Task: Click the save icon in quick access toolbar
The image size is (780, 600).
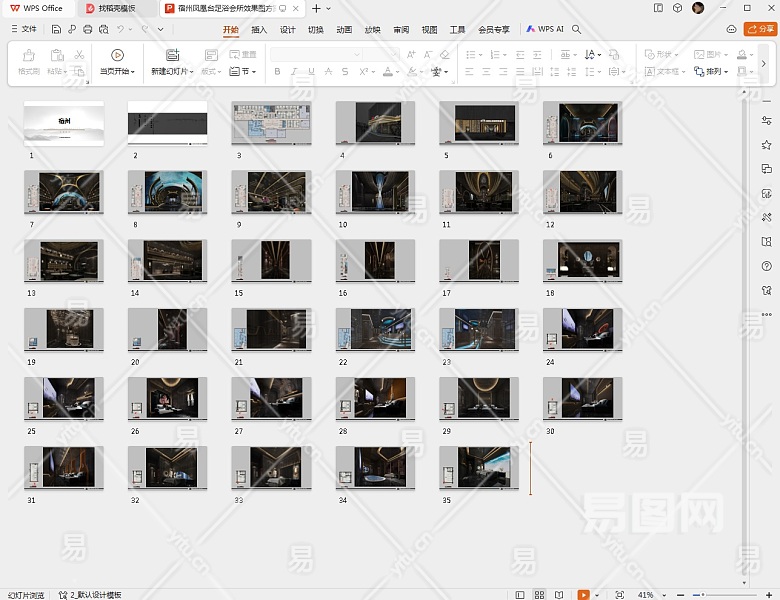Action: click(x=56, y=30)
